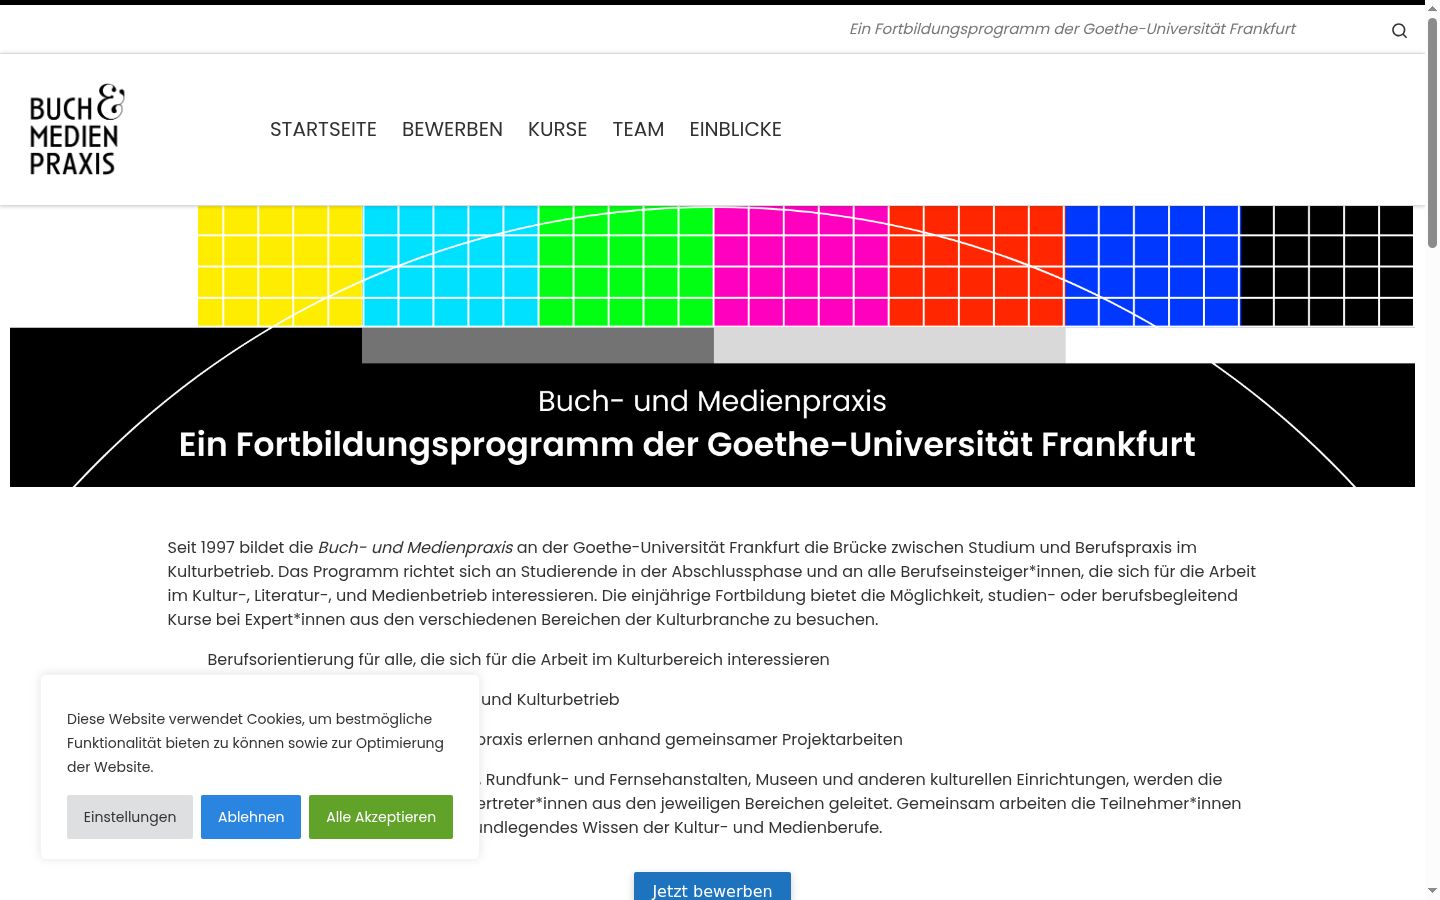
Task: Click the top tagline 'Ein Fortbildungsprogramm der Goethe-Universität Frankfurt'
Action: (x=1072, y=29)
